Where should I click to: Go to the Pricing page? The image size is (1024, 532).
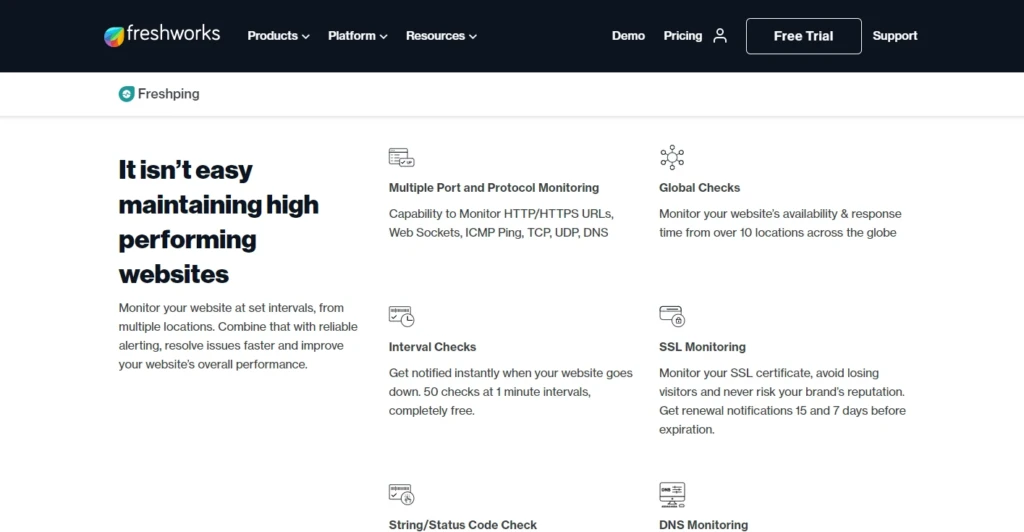click(x=682, y=36)
